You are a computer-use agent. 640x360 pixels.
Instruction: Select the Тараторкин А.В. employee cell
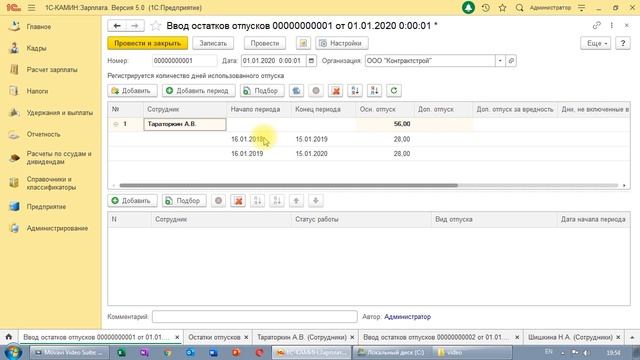pyautogui.click(x=185, y=124)
